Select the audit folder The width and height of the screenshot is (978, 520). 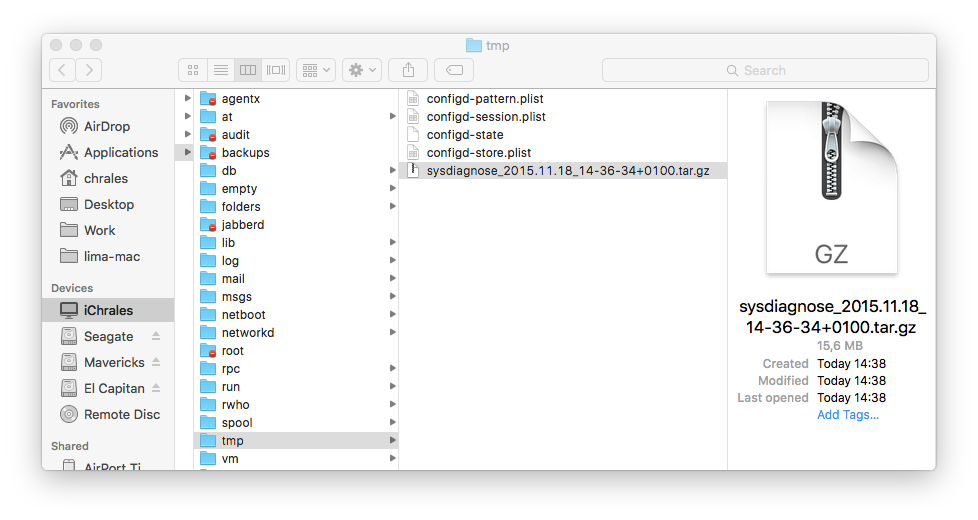[296, 135]
